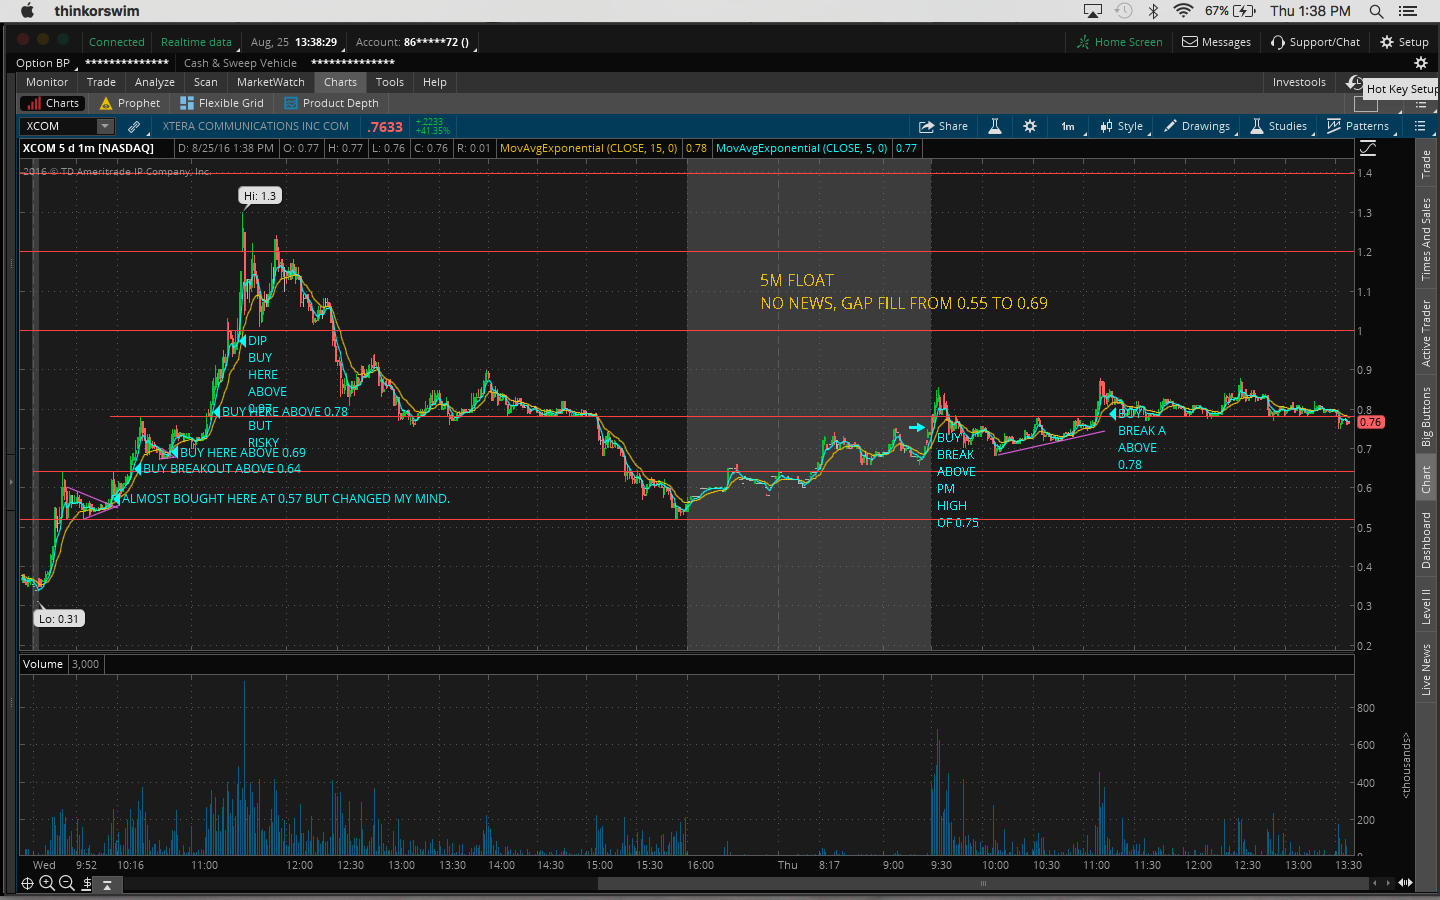Open the Drawings tools menu
This screenshot has height=900, width=1440.
1197,126
